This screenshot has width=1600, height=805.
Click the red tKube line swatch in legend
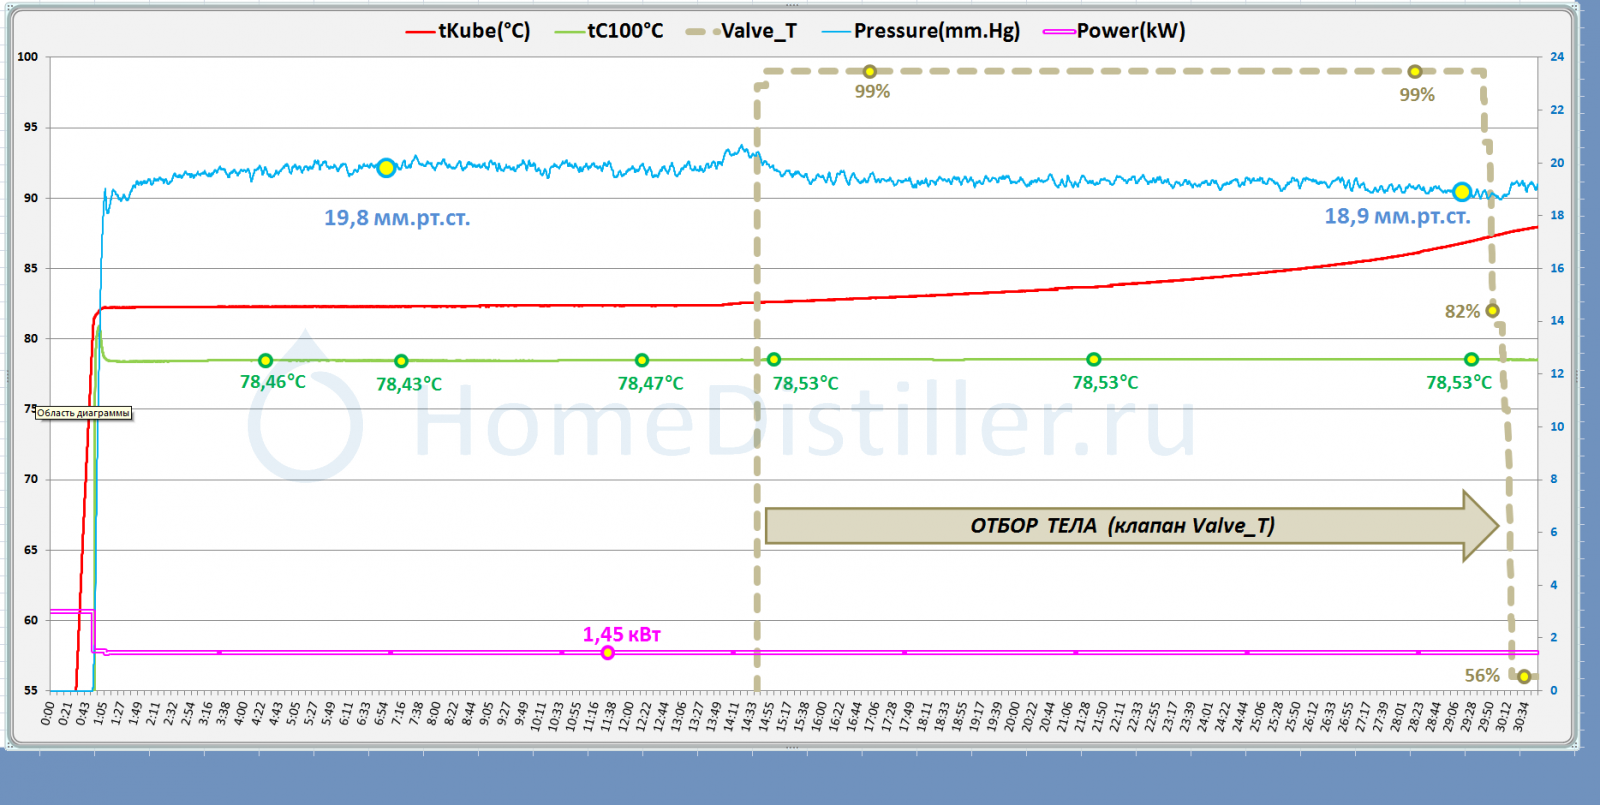click(420, 32)
